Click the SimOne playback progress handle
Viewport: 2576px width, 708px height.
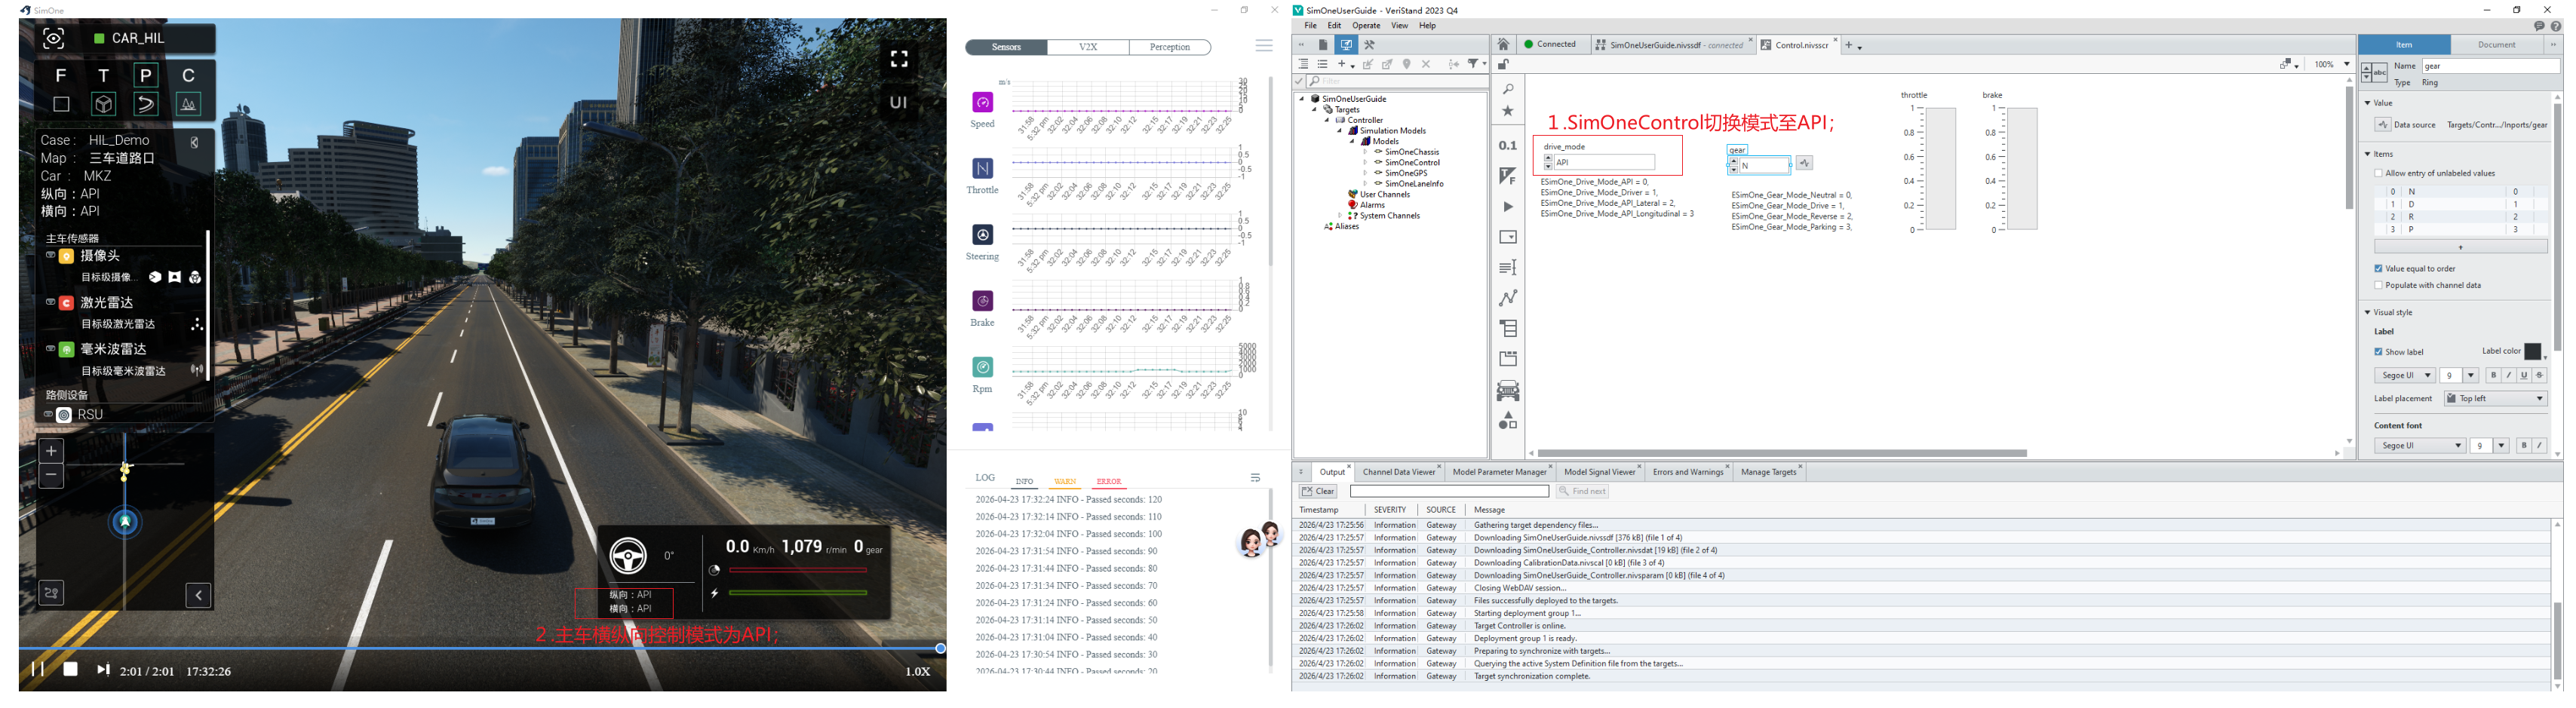pos(940,648)
